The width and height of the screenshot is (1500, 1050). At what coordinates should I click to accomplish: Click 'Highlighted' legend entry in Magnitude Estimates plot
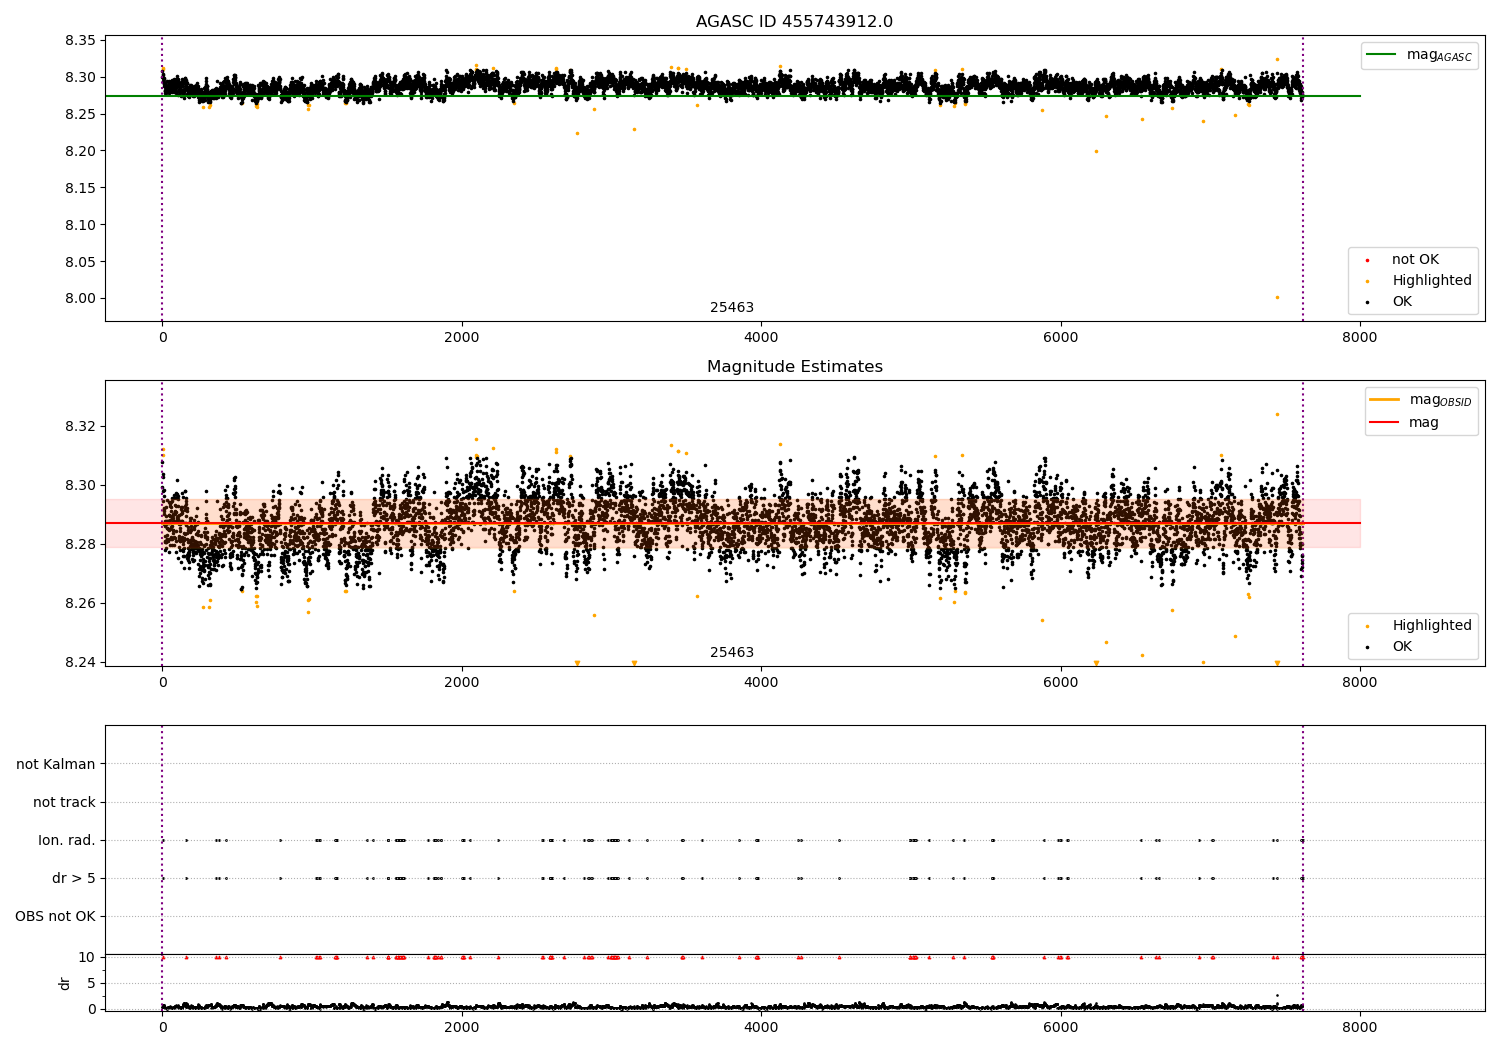click(1432, 626)
